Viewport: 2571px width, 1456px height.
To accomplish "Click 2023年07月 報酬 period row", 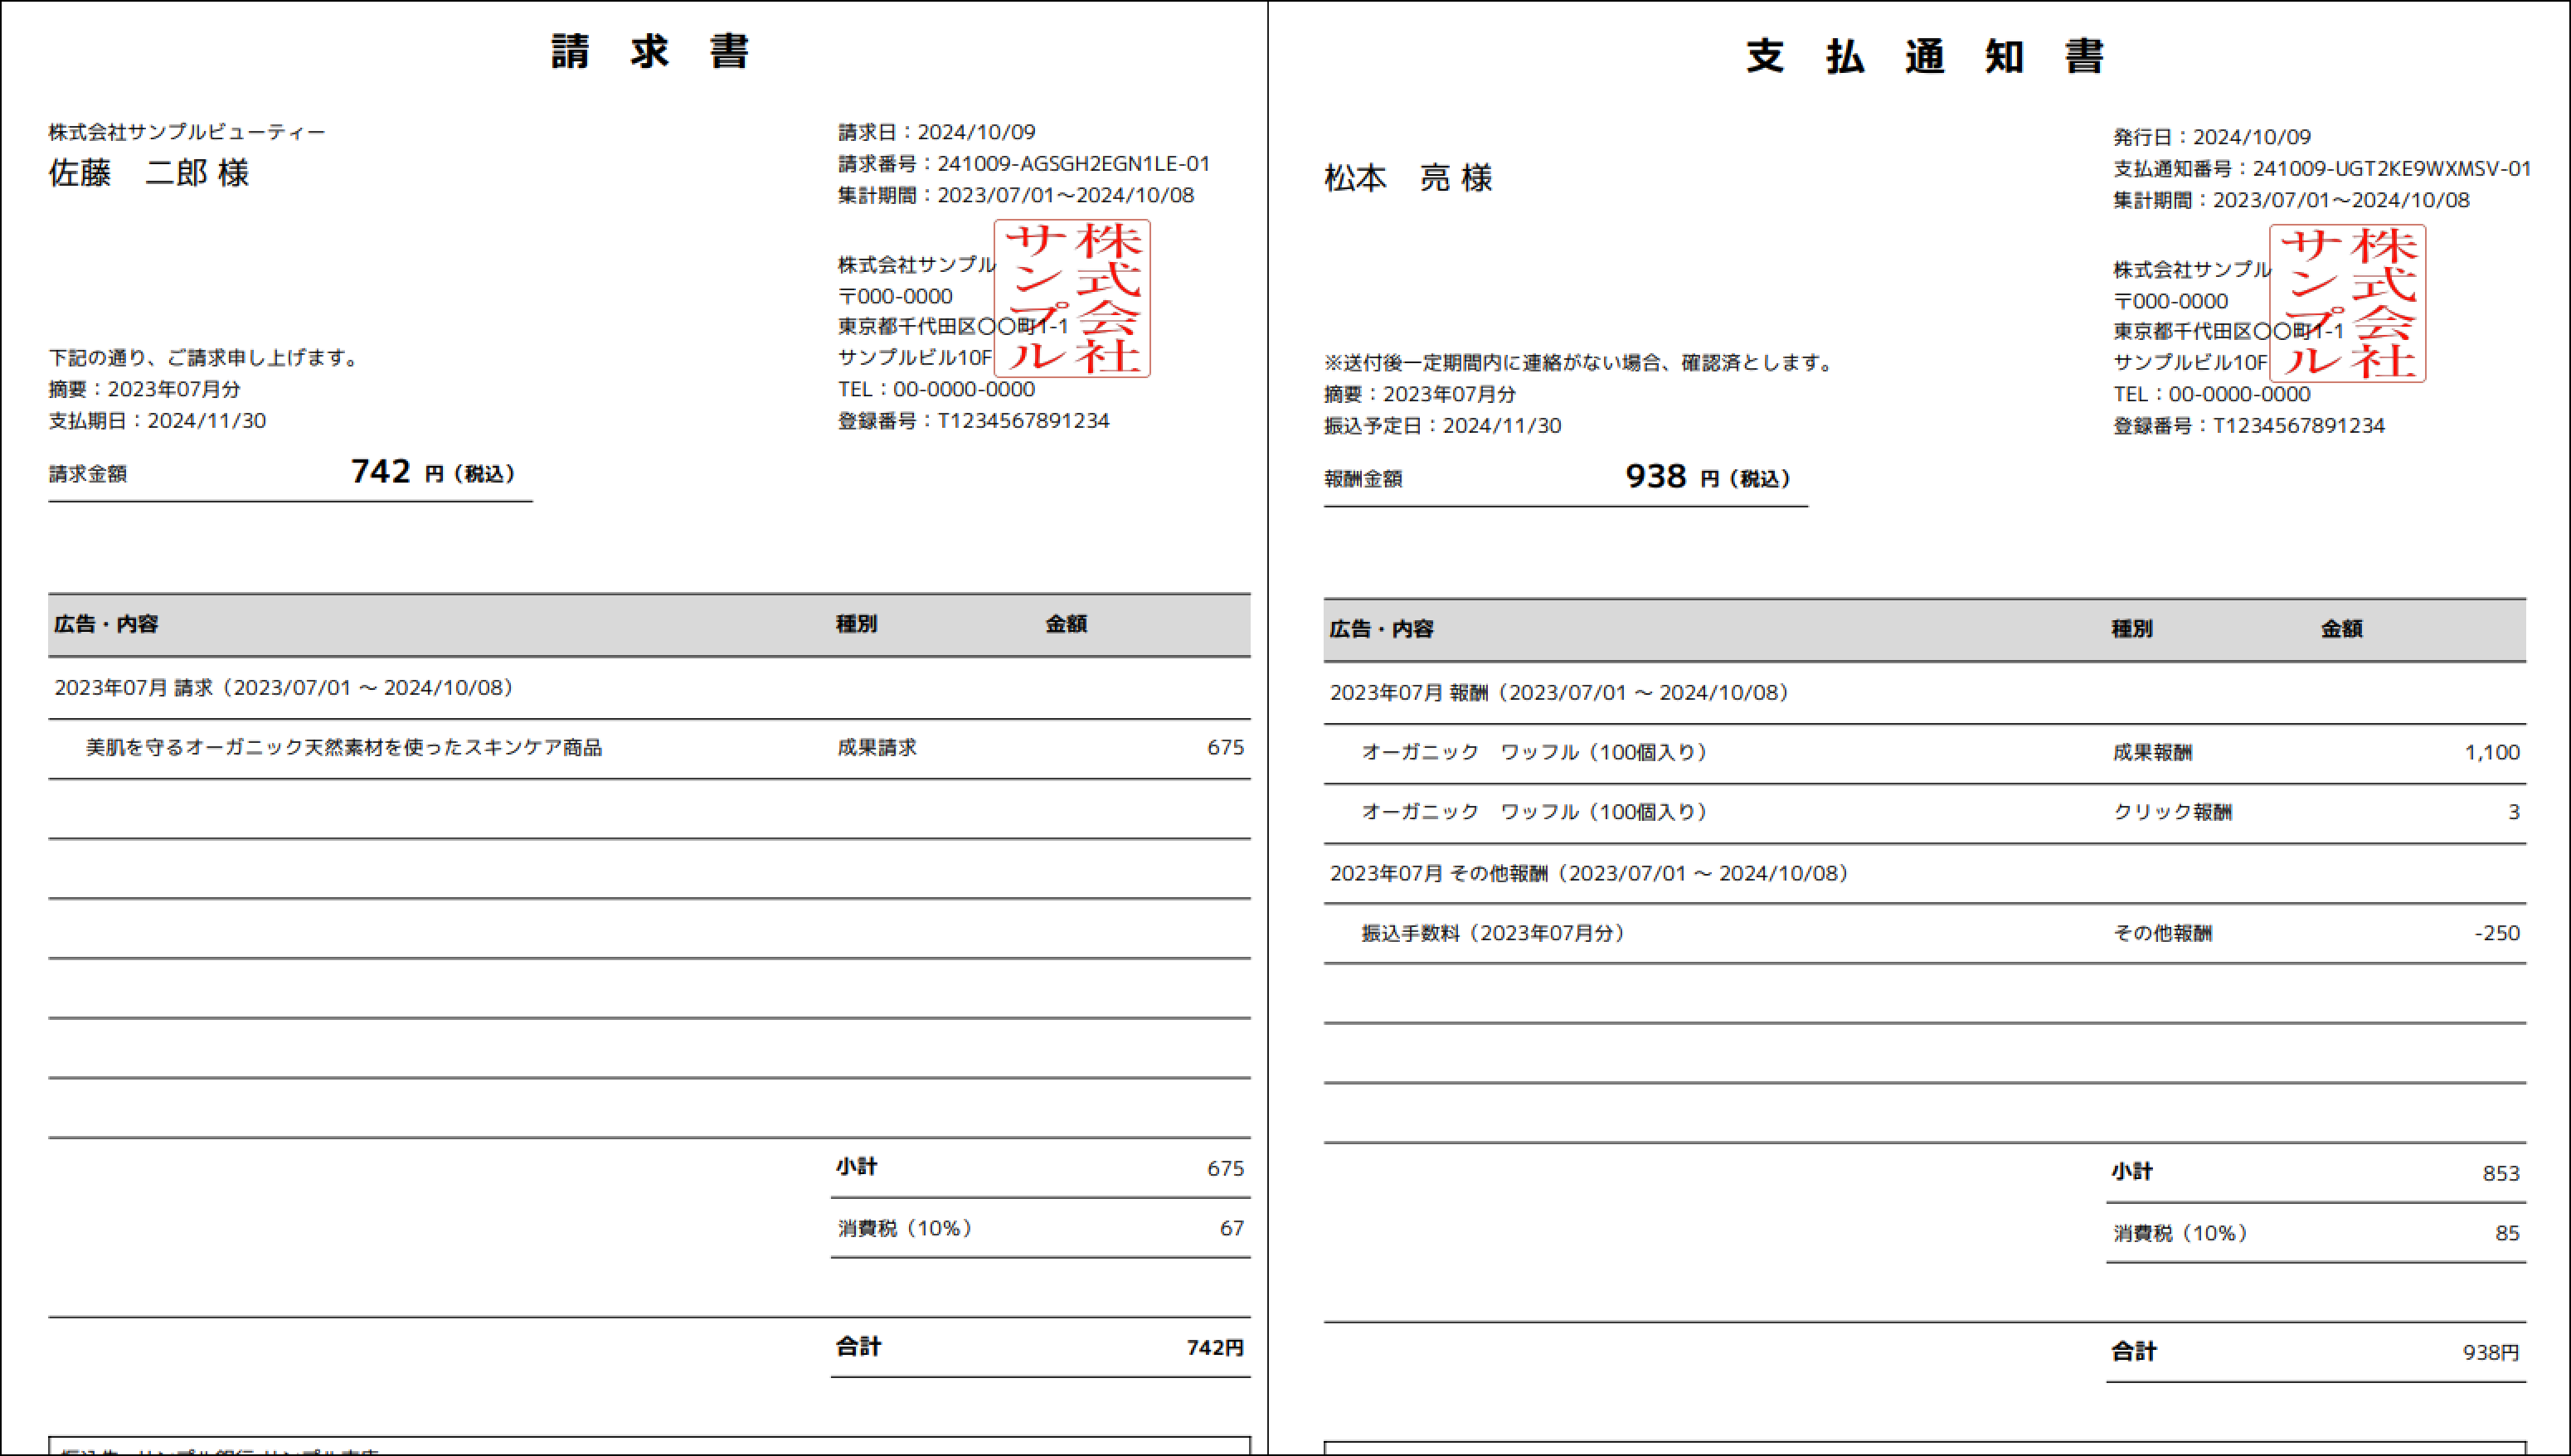I will (x=1925, y=693).
